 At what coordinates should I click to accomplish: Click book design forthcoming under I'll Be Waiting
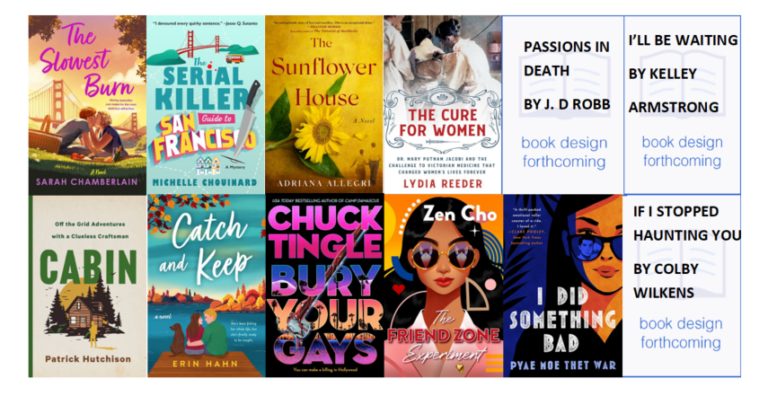(x=682, y=151)
